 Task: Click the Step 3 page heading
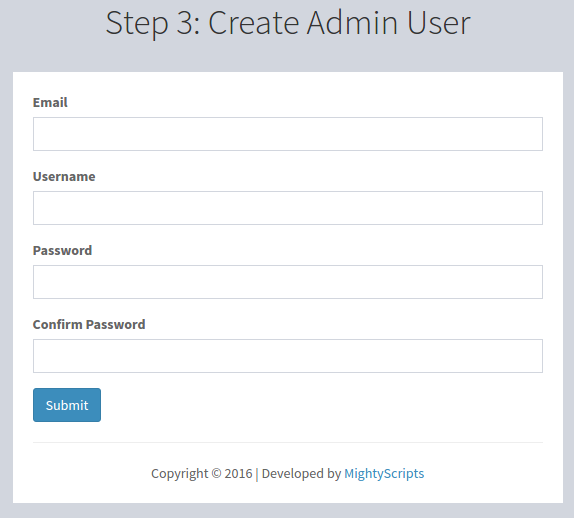(288, 23)
